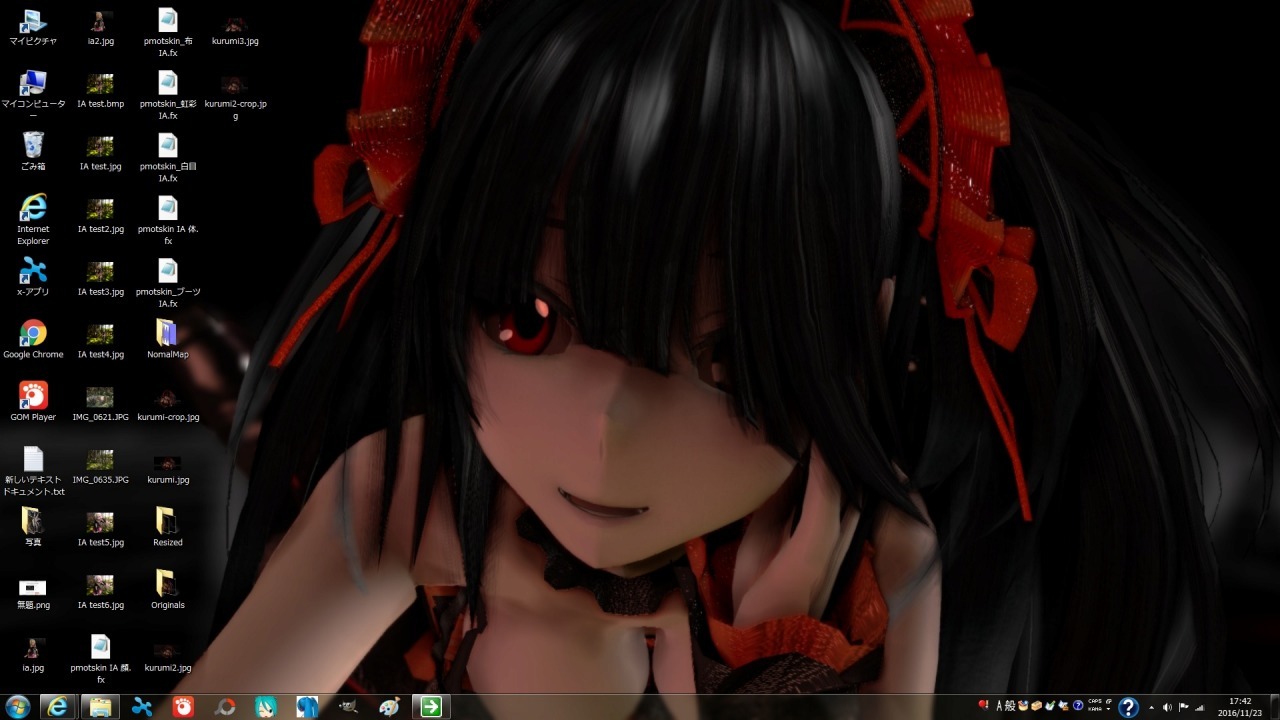Select pmotskin IA 顔.fx file

(100, 658)
